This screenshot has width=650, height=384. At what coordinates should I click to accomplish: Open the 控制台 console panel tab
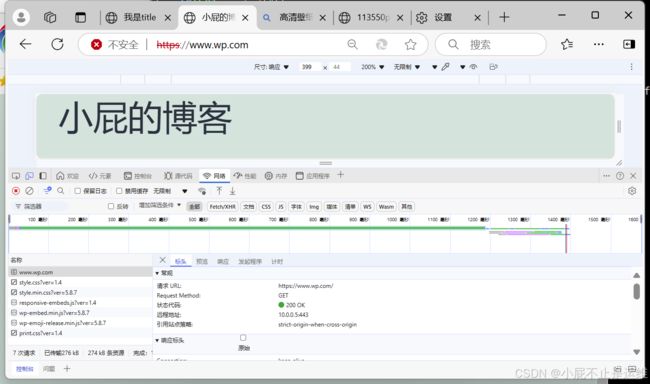click(138, 176)
